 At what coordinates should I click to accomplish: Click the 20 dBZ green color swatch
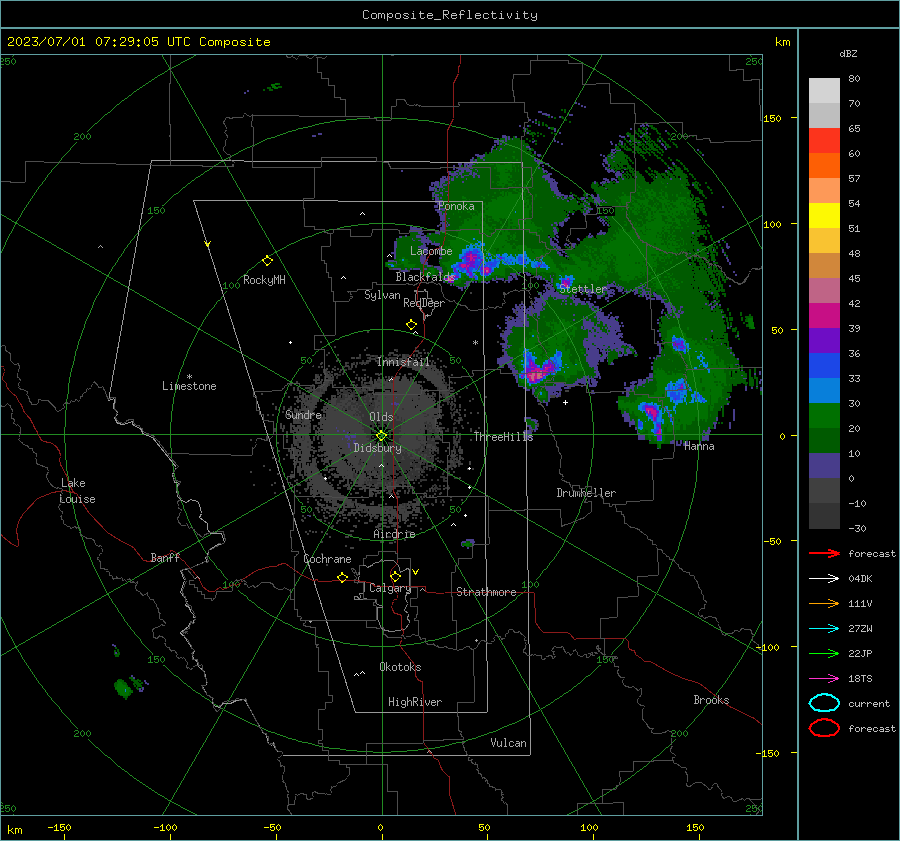[824, 416]
